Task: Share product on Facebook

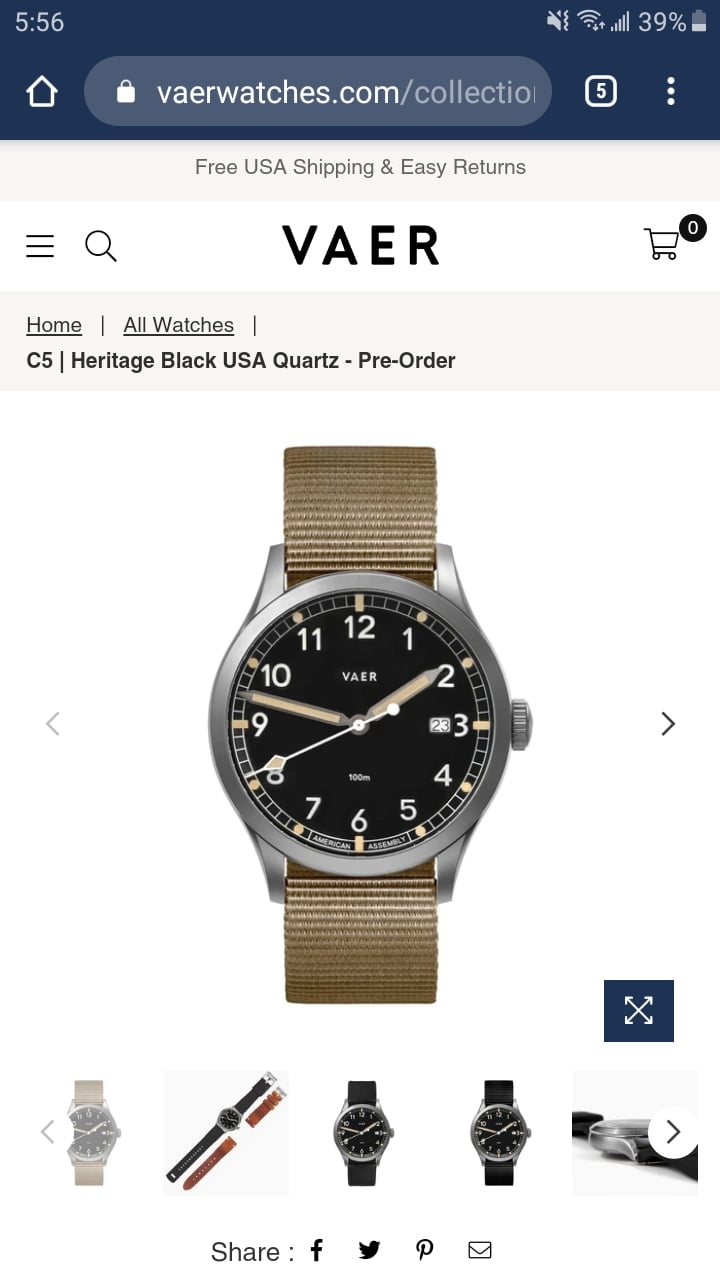Action: click(x=317, y=1250)
